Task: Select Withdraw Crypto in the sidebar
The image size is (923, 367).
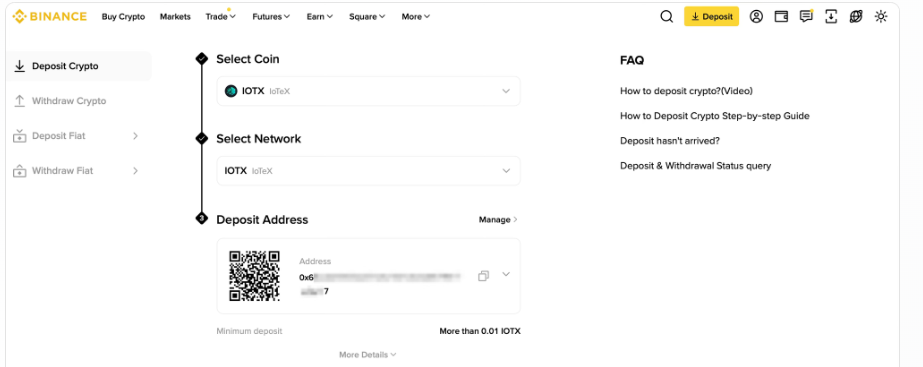Action: (x=69, y=101)
